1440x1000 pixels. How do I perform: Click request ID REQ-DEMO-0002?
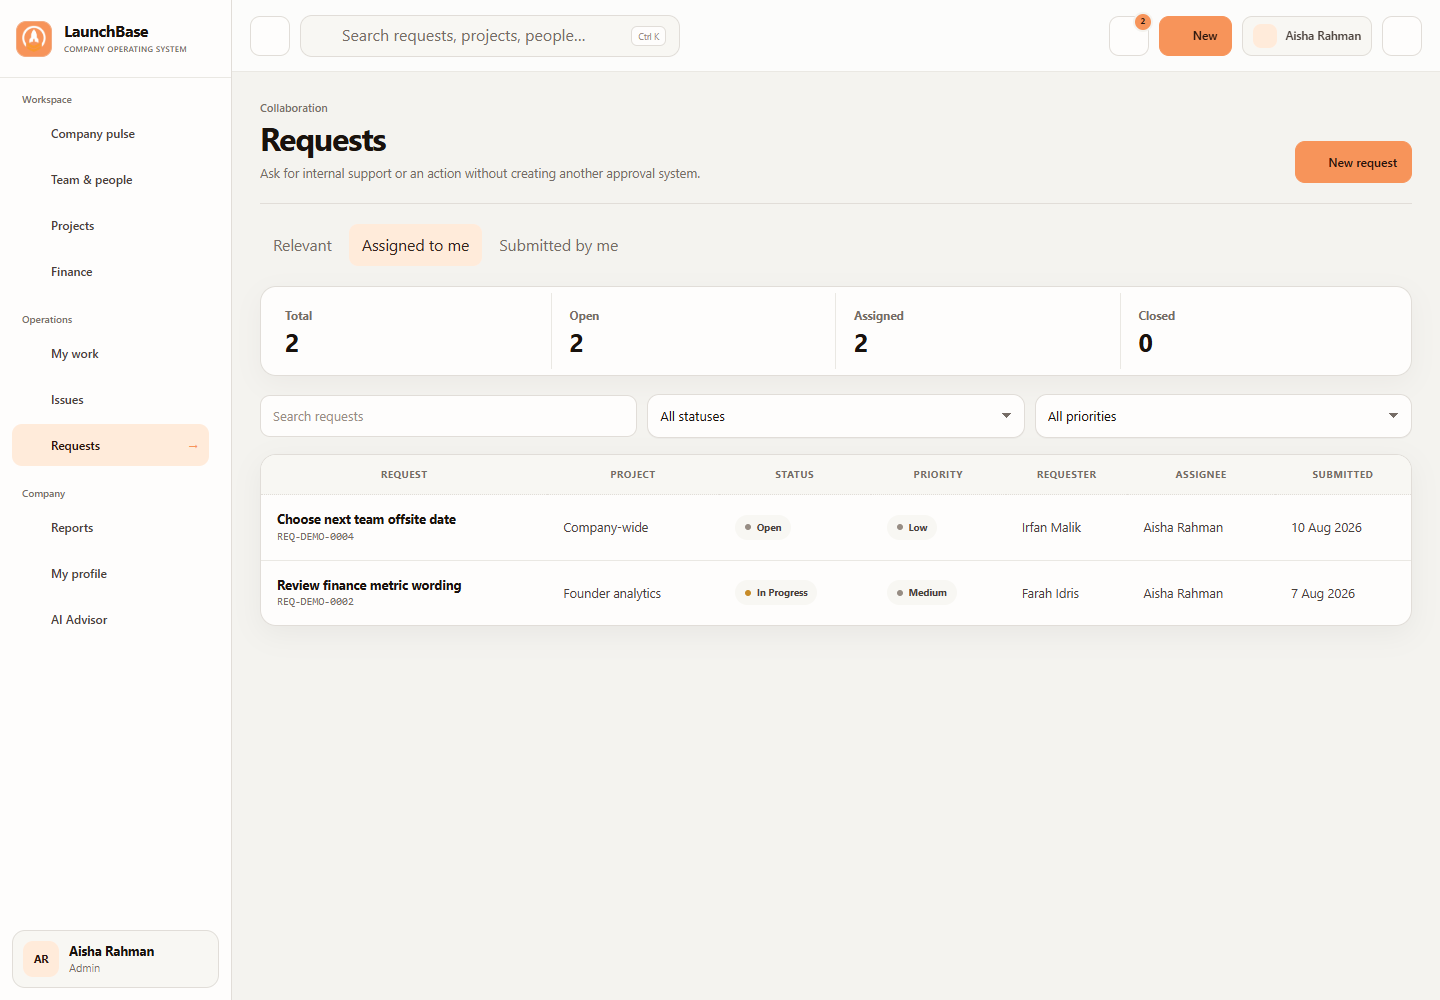315,602
